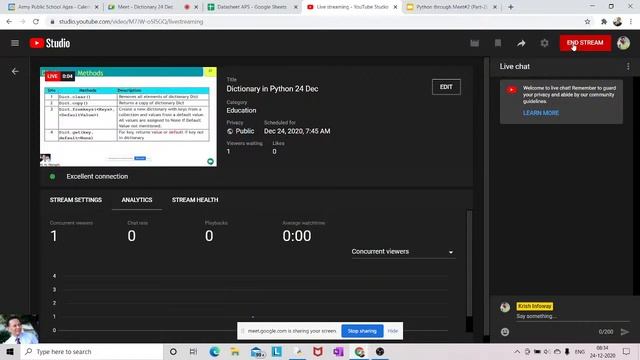Click the 'Public' privacy value
Image resolution: width=640 pixels, height=360 pixels.
(244, 131)
